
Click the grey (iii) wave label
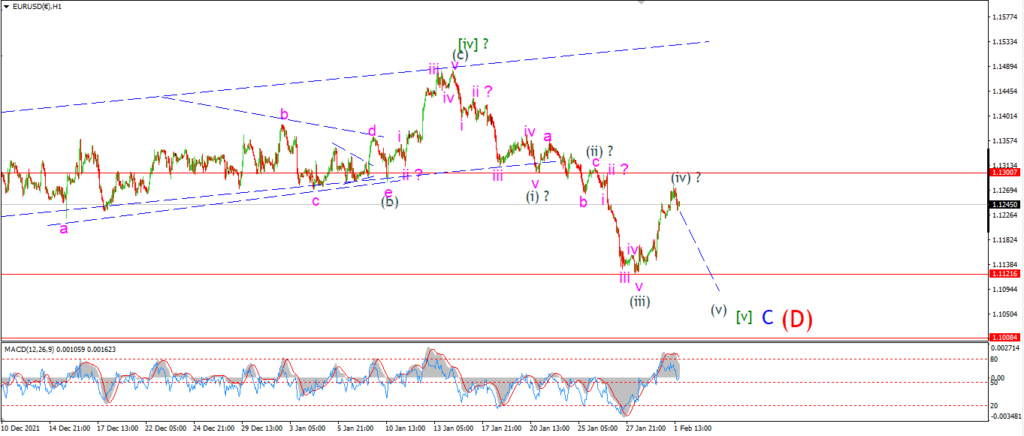pos(639,301)
